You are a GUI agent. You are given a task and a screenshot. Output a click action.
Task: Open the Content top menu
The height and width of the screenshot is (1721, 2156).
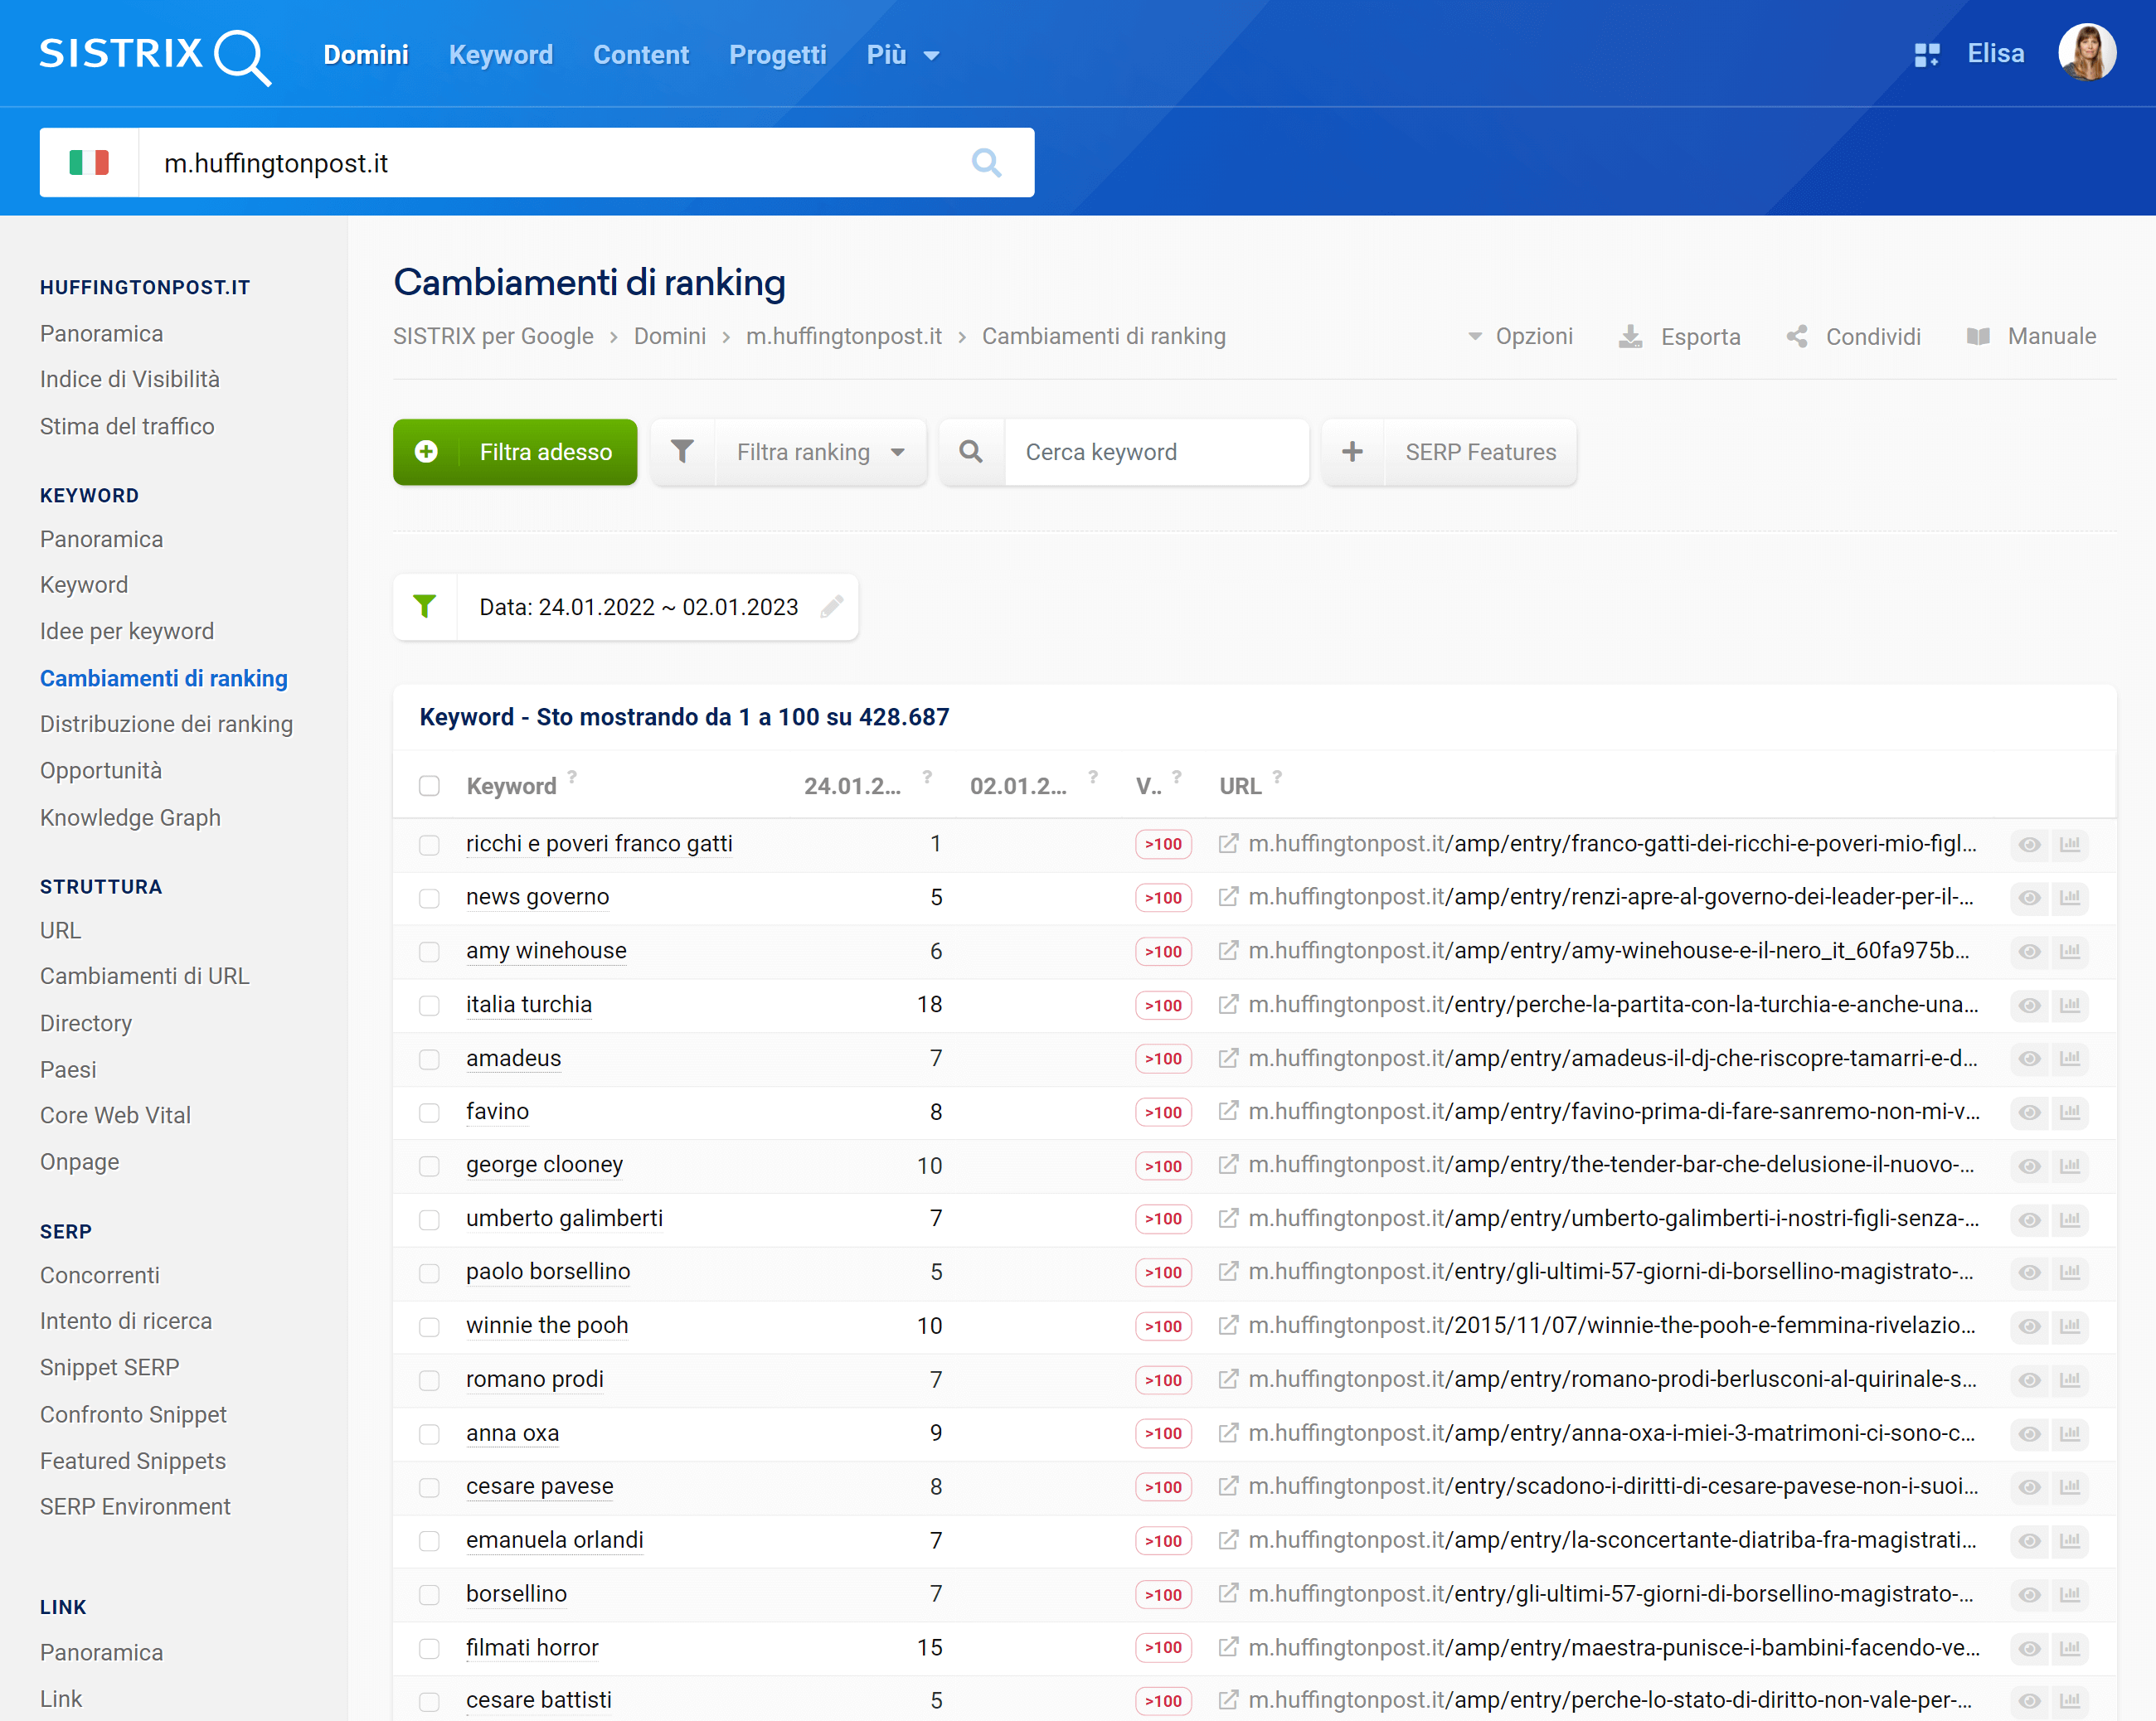coord(641,55)
